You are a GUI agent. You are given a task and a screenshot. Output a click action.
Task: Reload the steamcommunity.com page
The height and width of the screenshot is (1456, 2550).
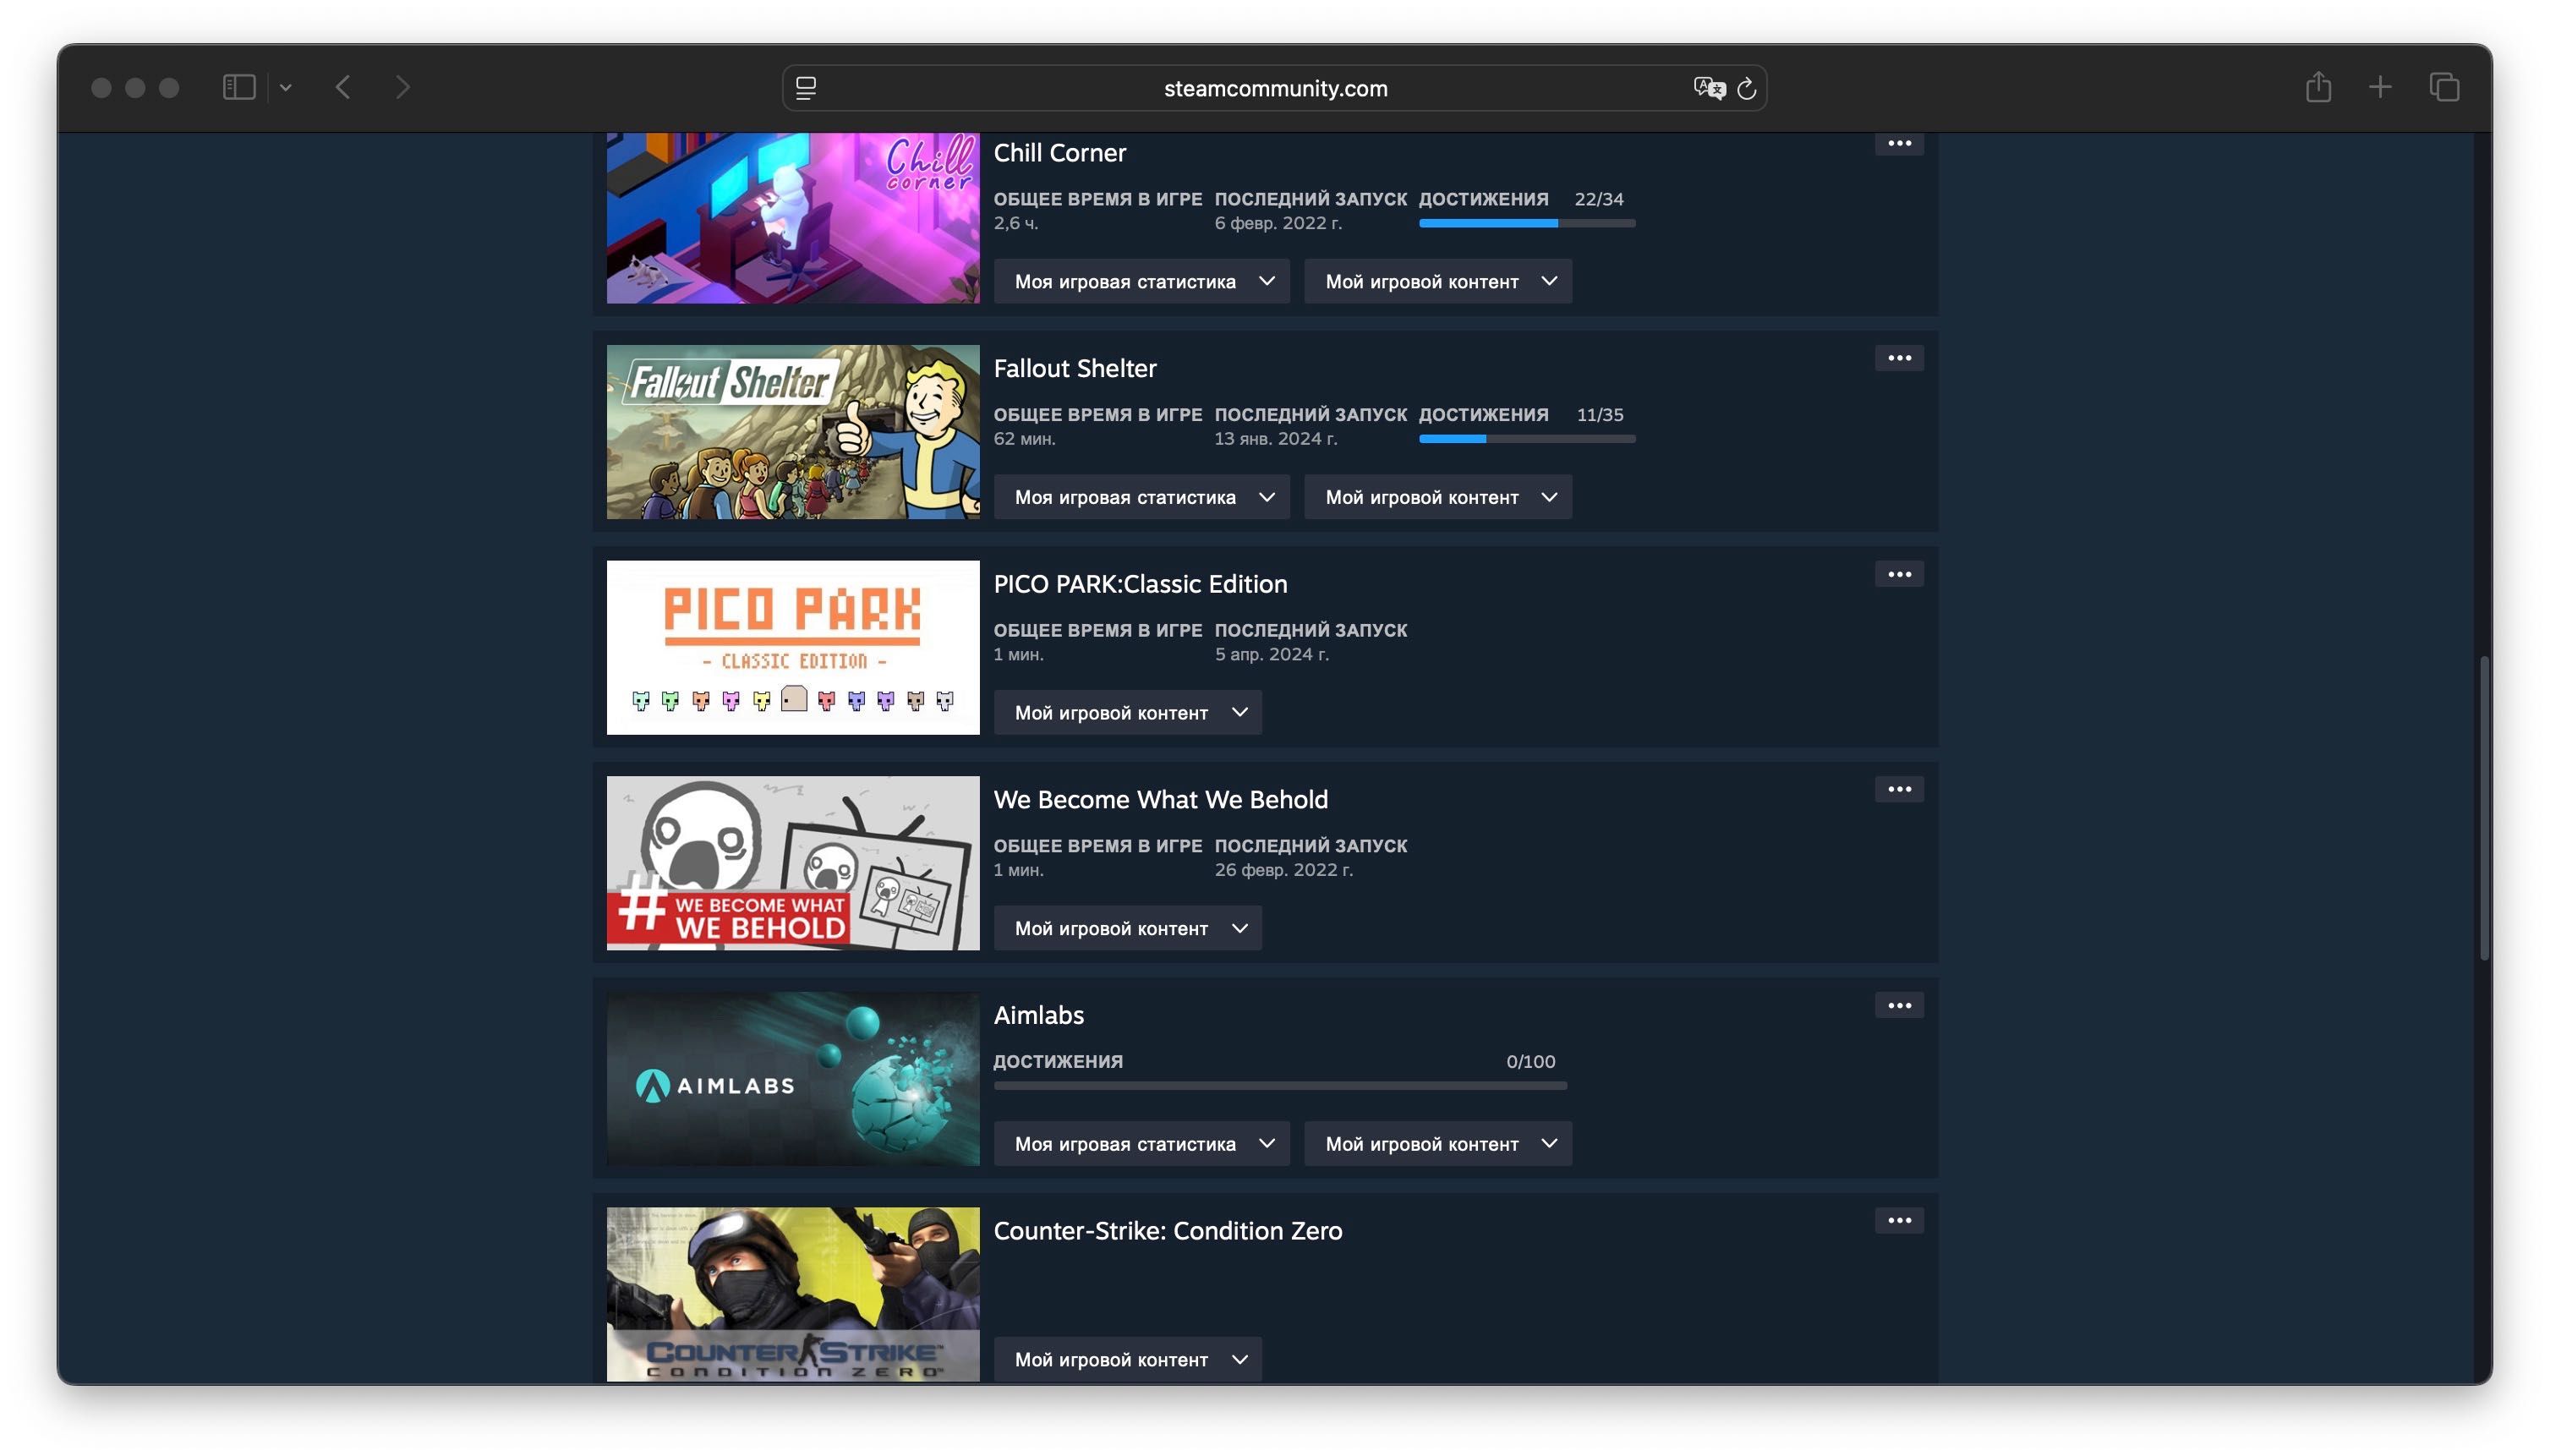pyautogui.click(x=1746, y=88)
